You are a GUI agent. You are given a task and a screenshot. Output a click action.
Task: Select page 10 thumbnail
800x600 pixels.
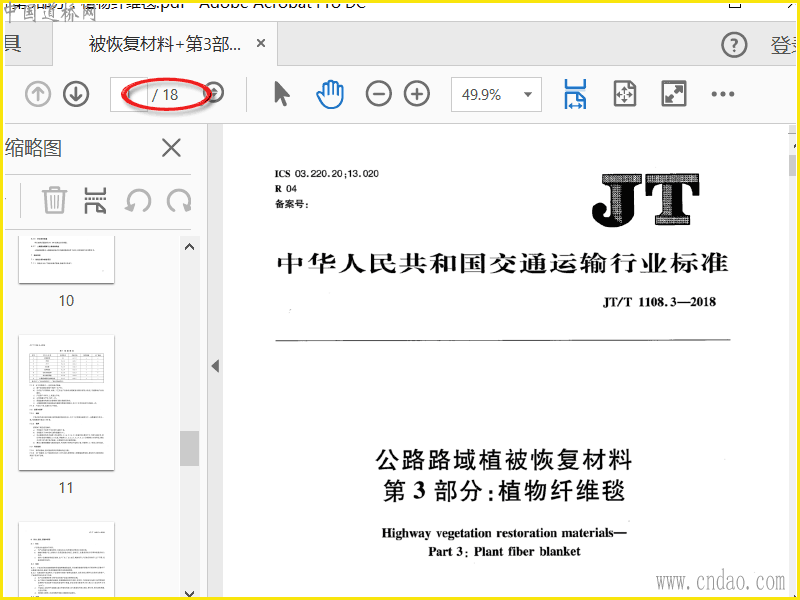[x=66, y=259]
